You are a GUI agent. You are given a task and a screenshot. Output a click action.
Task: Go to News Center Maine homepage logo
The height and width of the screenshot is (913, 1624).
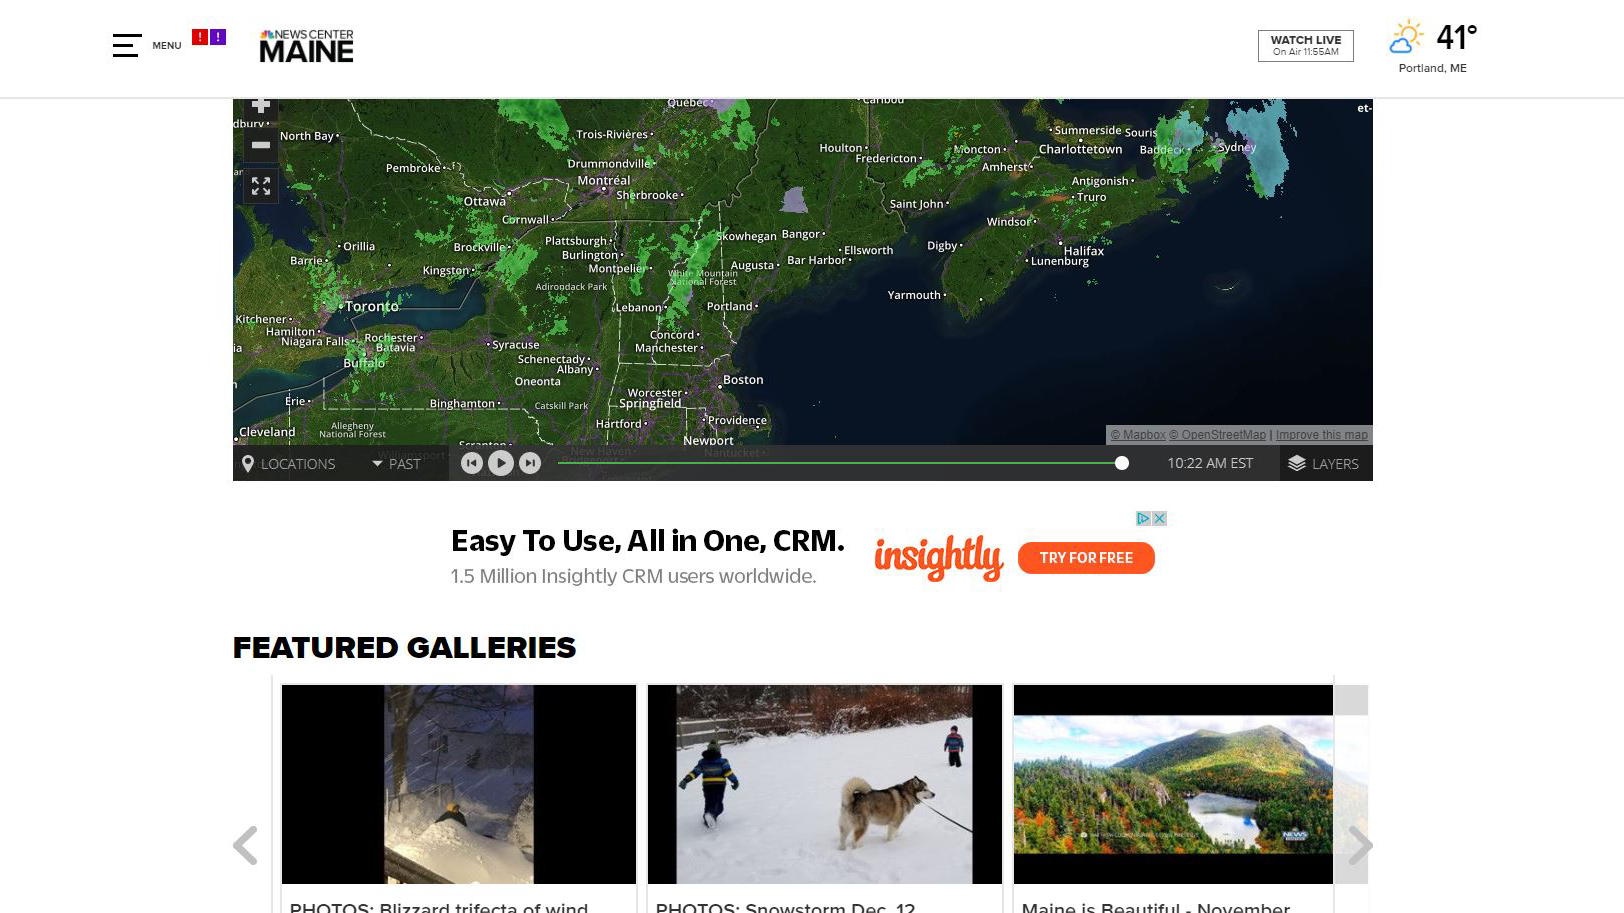point(306,46)
